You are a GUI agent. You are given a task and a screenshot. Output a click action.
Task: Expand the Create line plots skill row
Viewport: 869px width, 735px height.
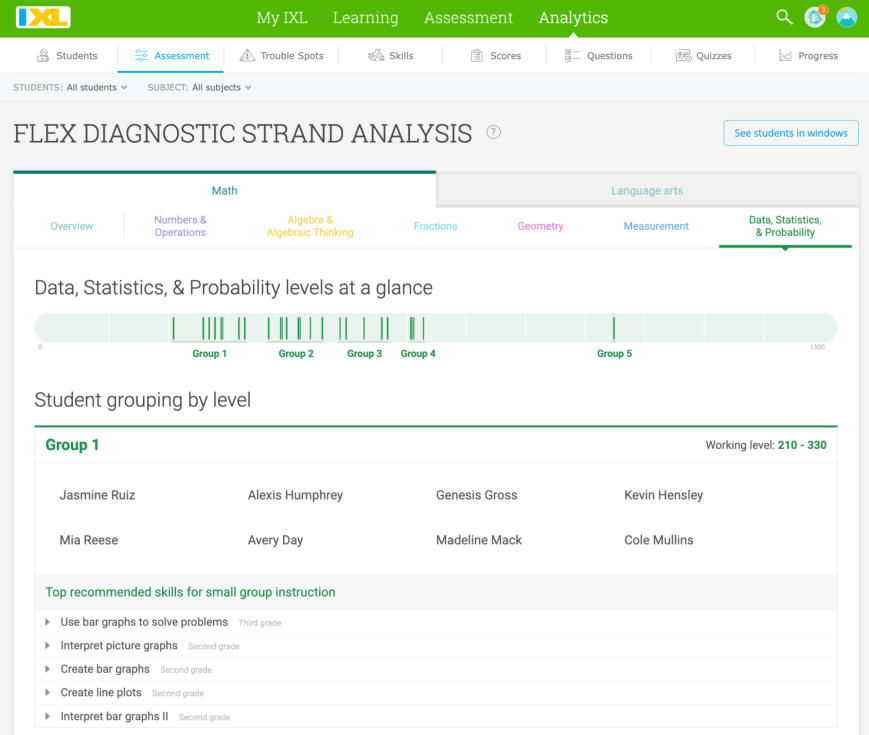pos(47,692)
